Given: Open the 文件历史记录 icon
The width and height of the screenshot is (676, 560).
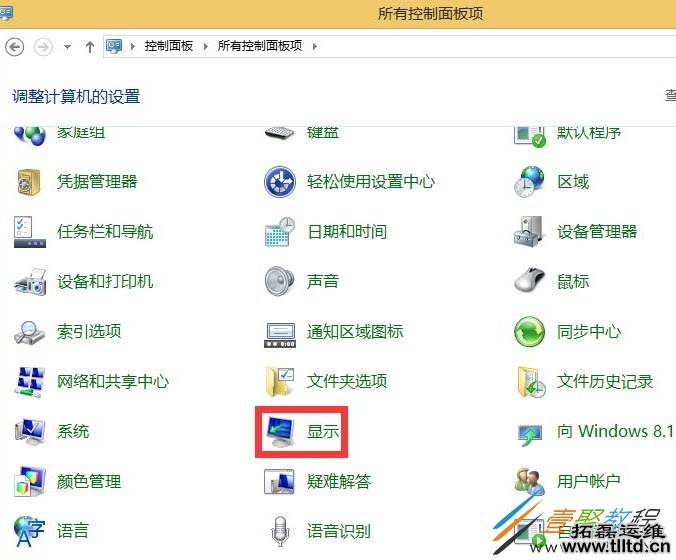Looking at the screenshot, I should click(531, 382).
